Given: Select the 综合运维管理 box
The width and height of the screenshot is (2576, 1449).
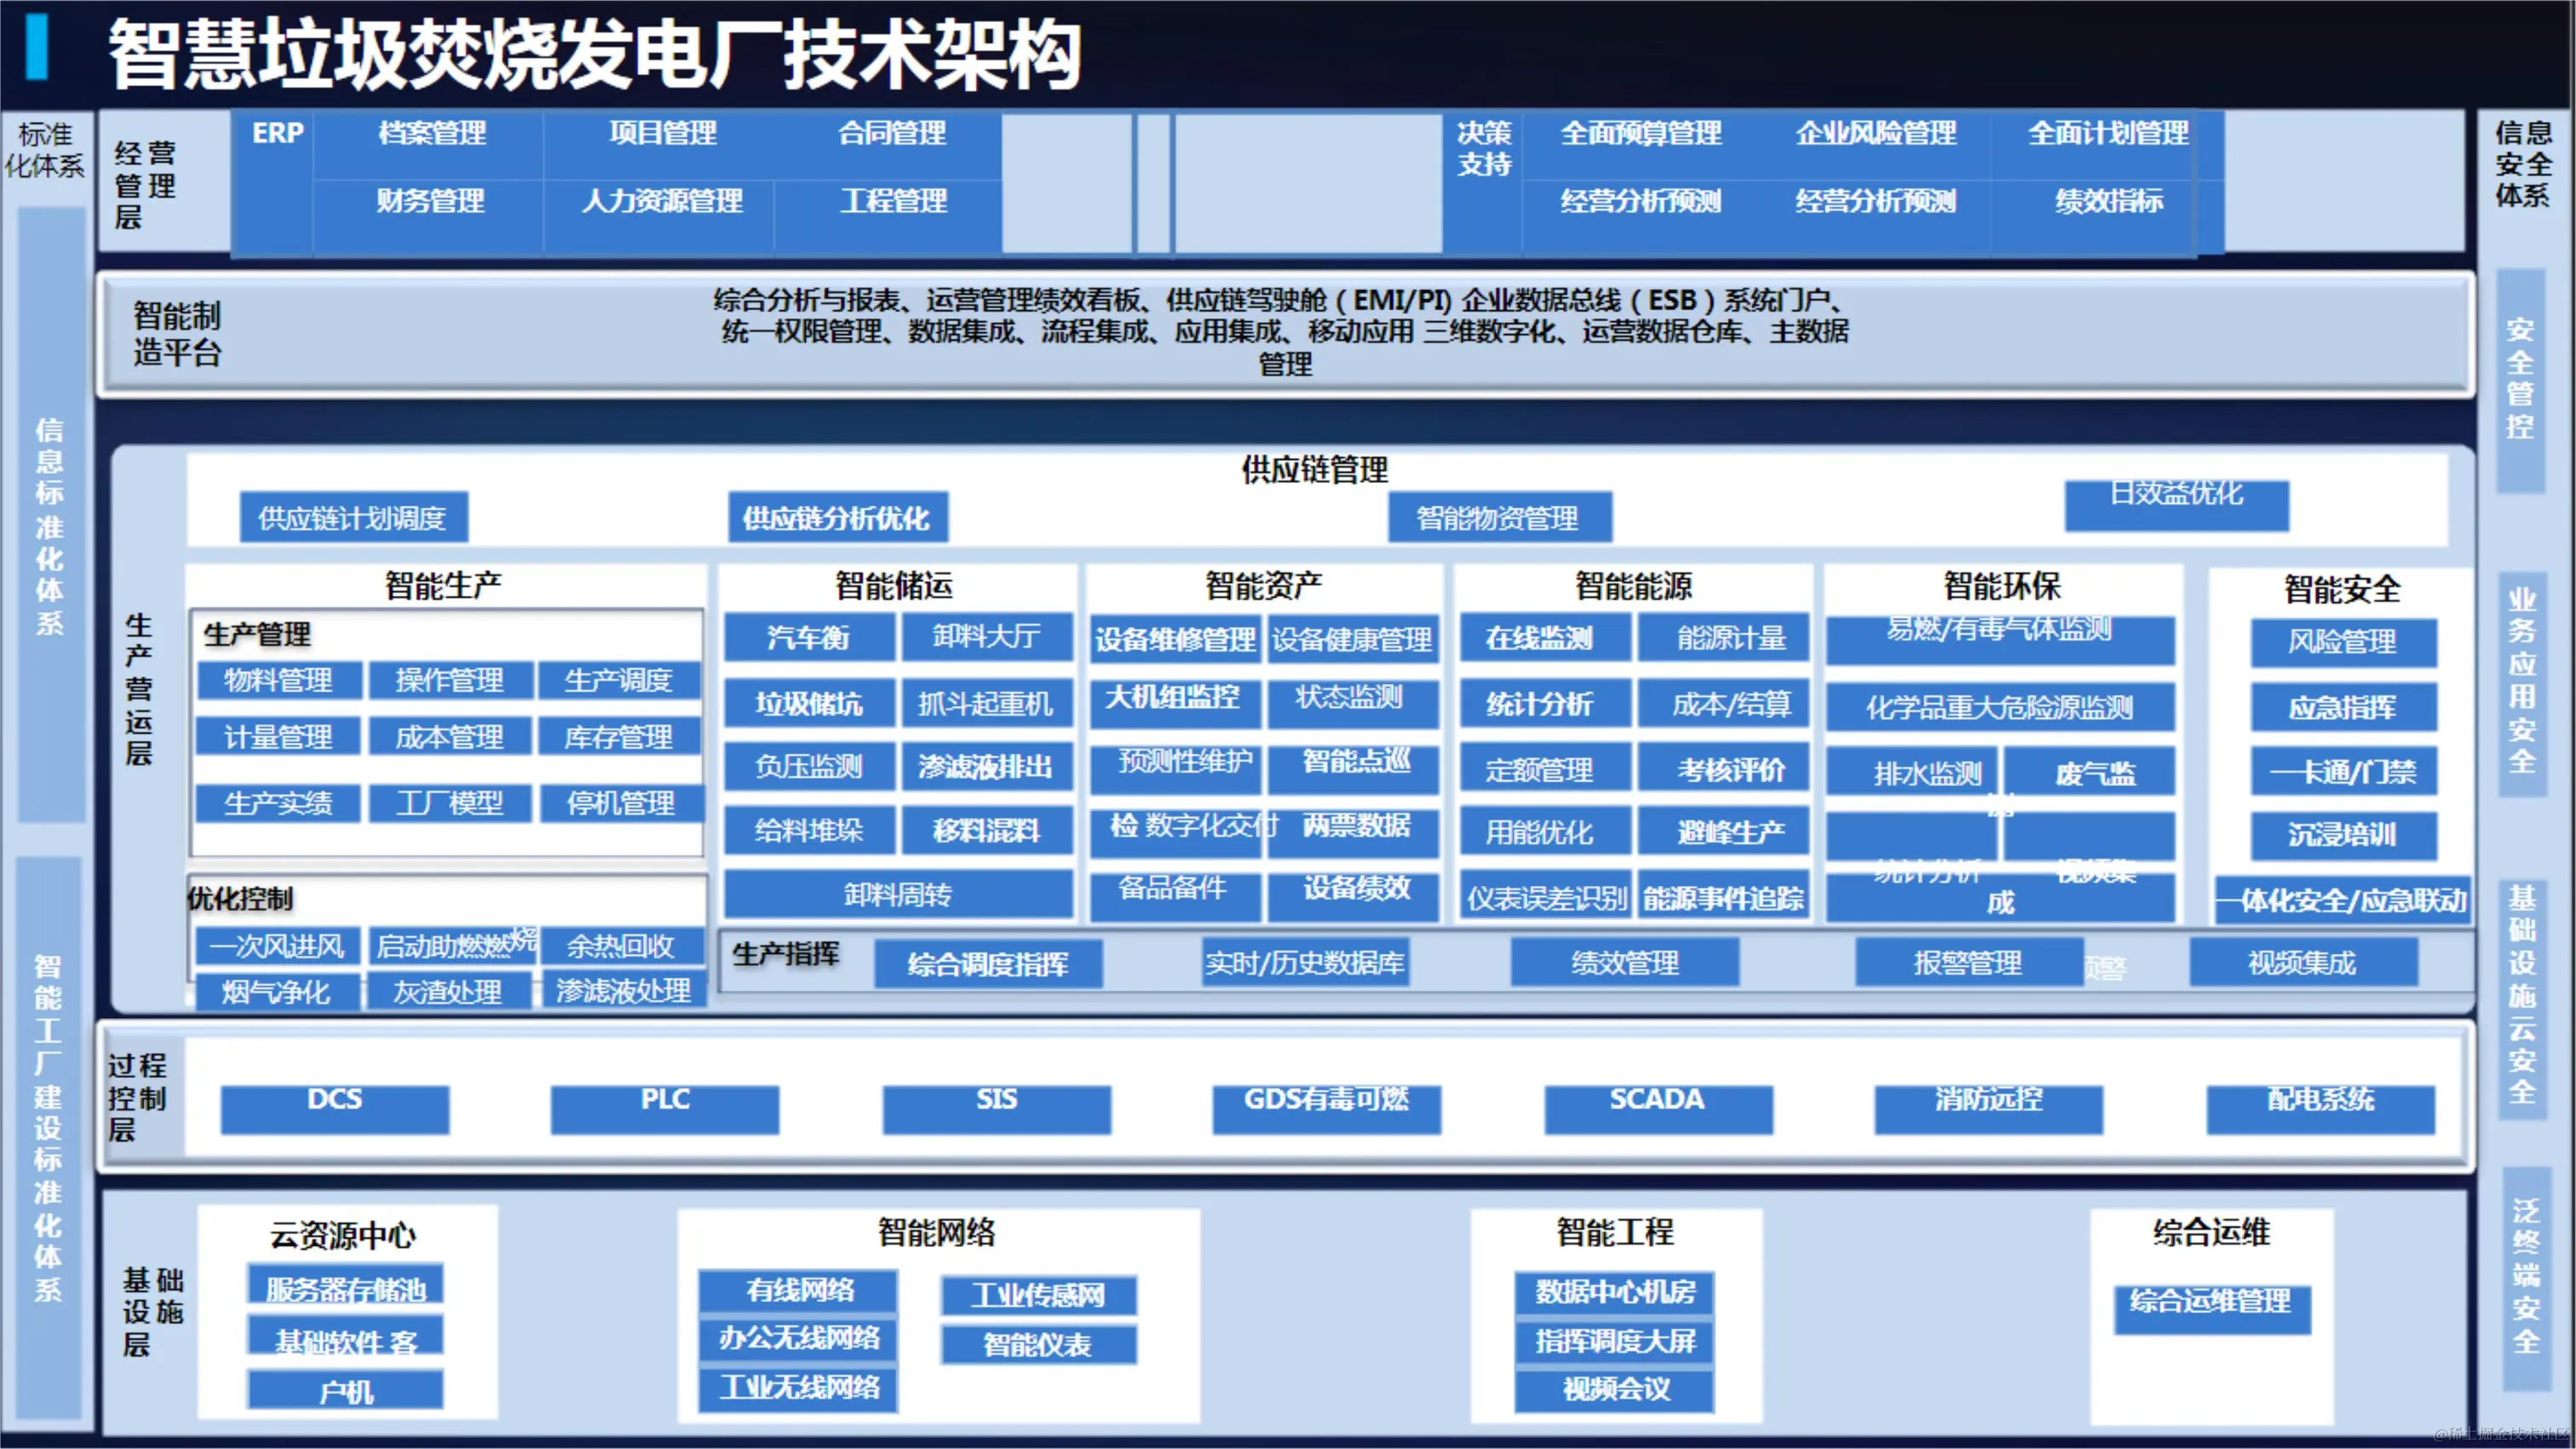Looking at the screenshot, I should tap(2212, 1309).
